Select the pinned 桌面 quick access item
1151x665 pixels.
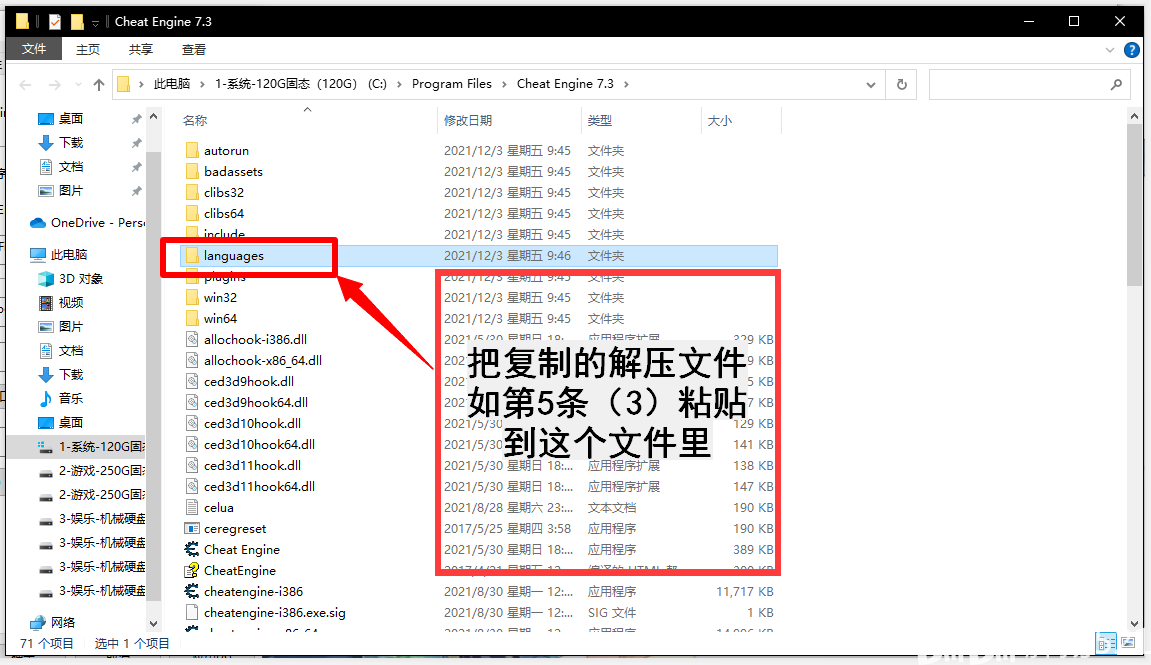point(61,119)
